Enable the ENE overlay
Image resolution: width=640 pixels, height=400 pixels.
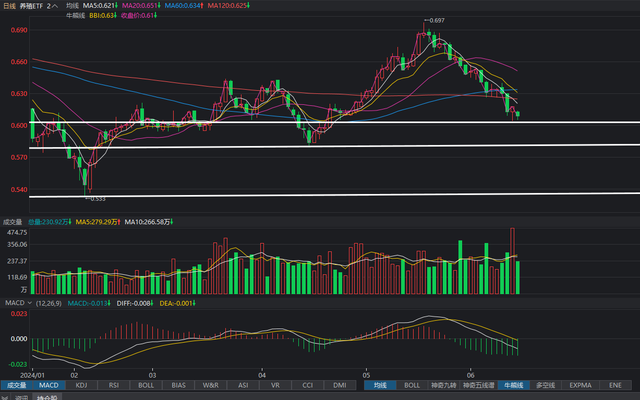(615, 385)
